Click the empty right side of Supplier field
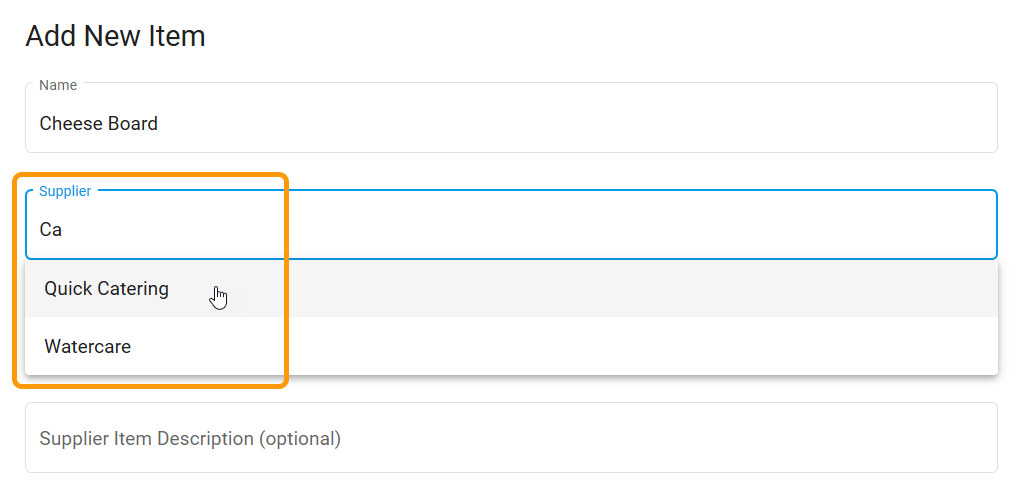This screenshot has height=498, width=1022. tap(800, 229)
